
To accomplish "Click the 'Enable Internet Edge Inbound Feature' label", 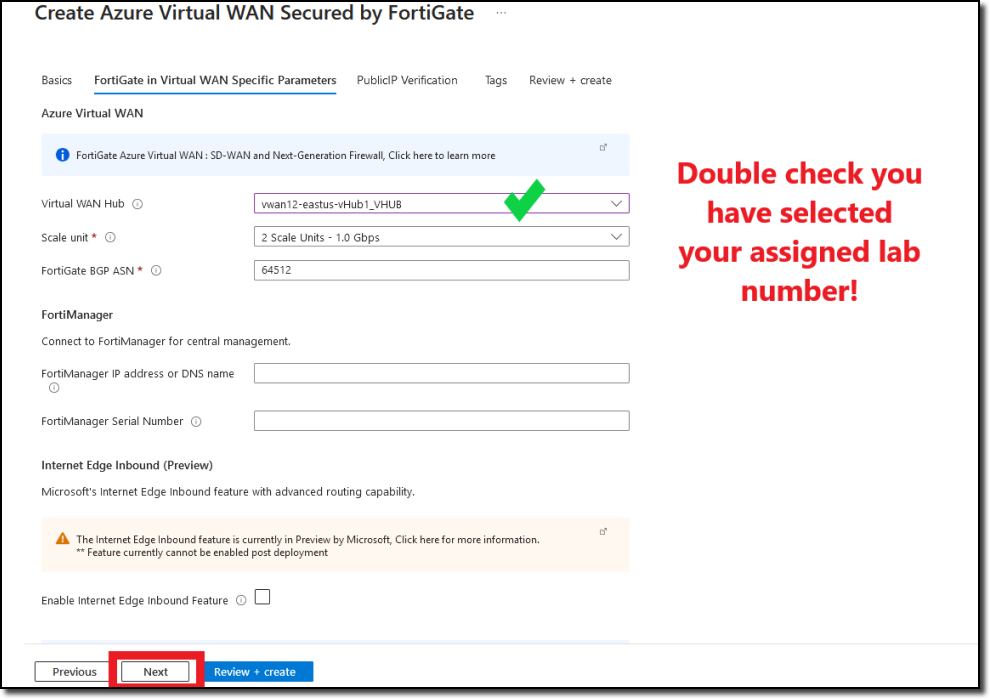I will (x=134, y=600).
